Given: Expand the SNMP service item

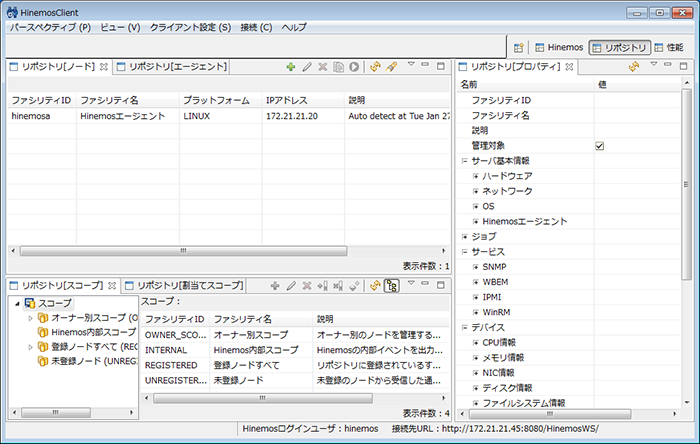Looking at the screenshot, I should (x=476, y=267).
